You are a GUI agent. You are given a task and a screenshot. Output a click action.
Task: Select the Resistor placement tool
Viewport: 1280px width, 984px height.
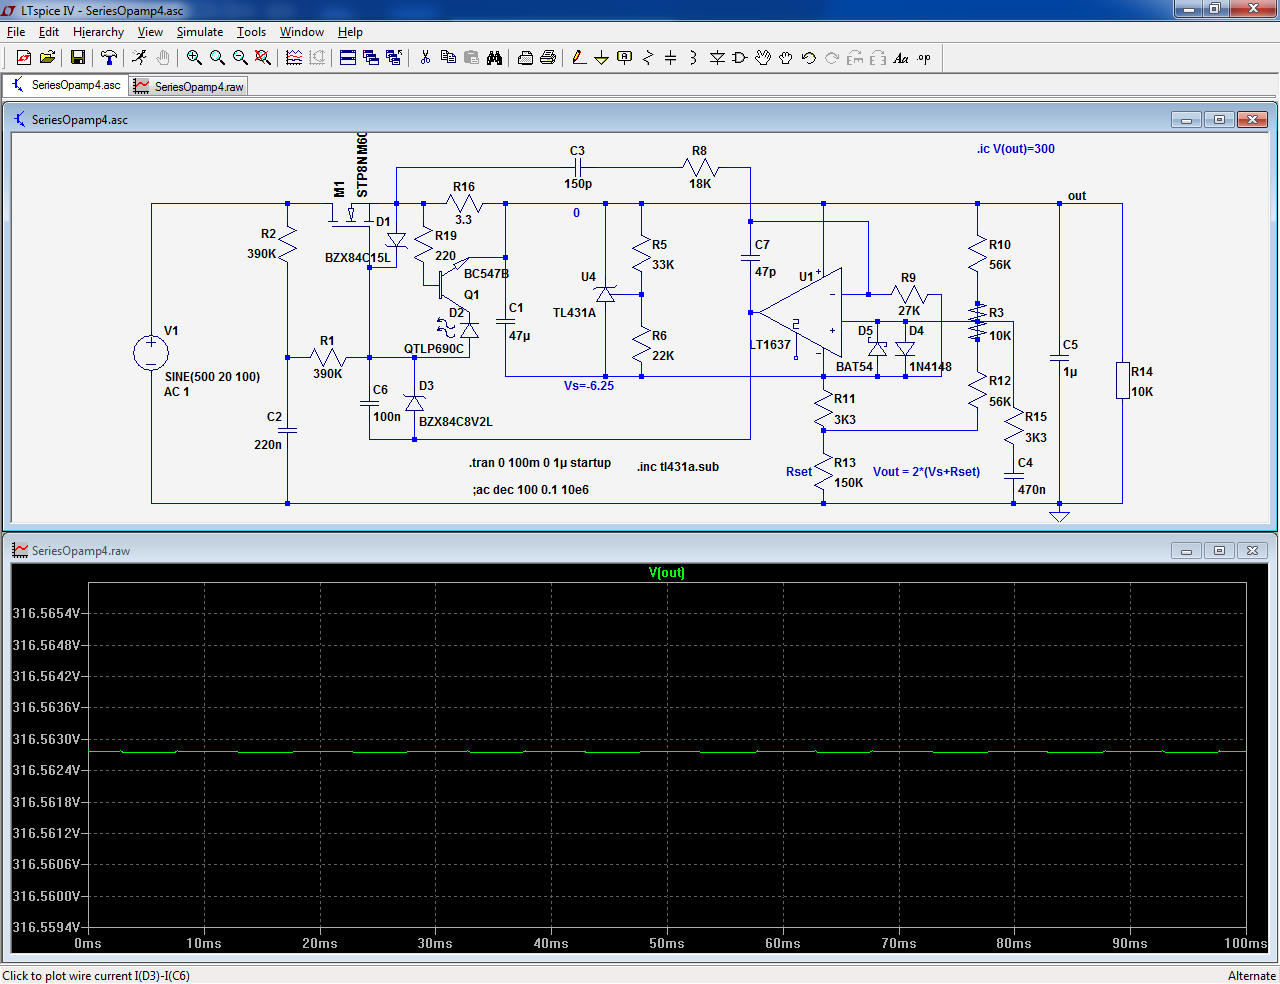(648, 58)
